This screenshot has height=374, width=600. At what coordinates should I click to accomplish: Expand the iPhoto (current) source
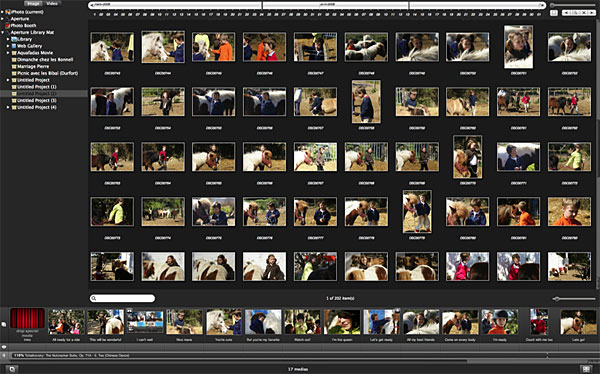click(x=2, y=12)
